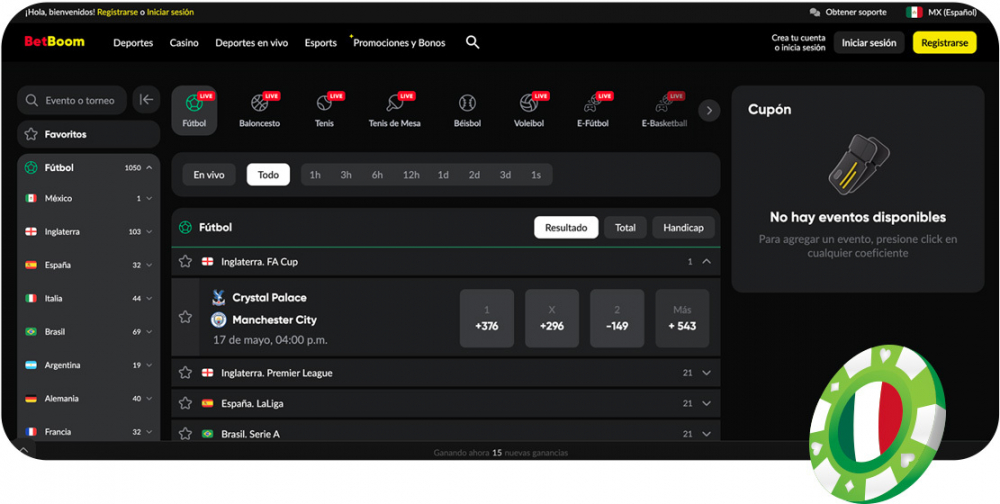Select the E-Basketball sport icon
The height and width of the screenshot is (504, 1000).
point(664,110)
